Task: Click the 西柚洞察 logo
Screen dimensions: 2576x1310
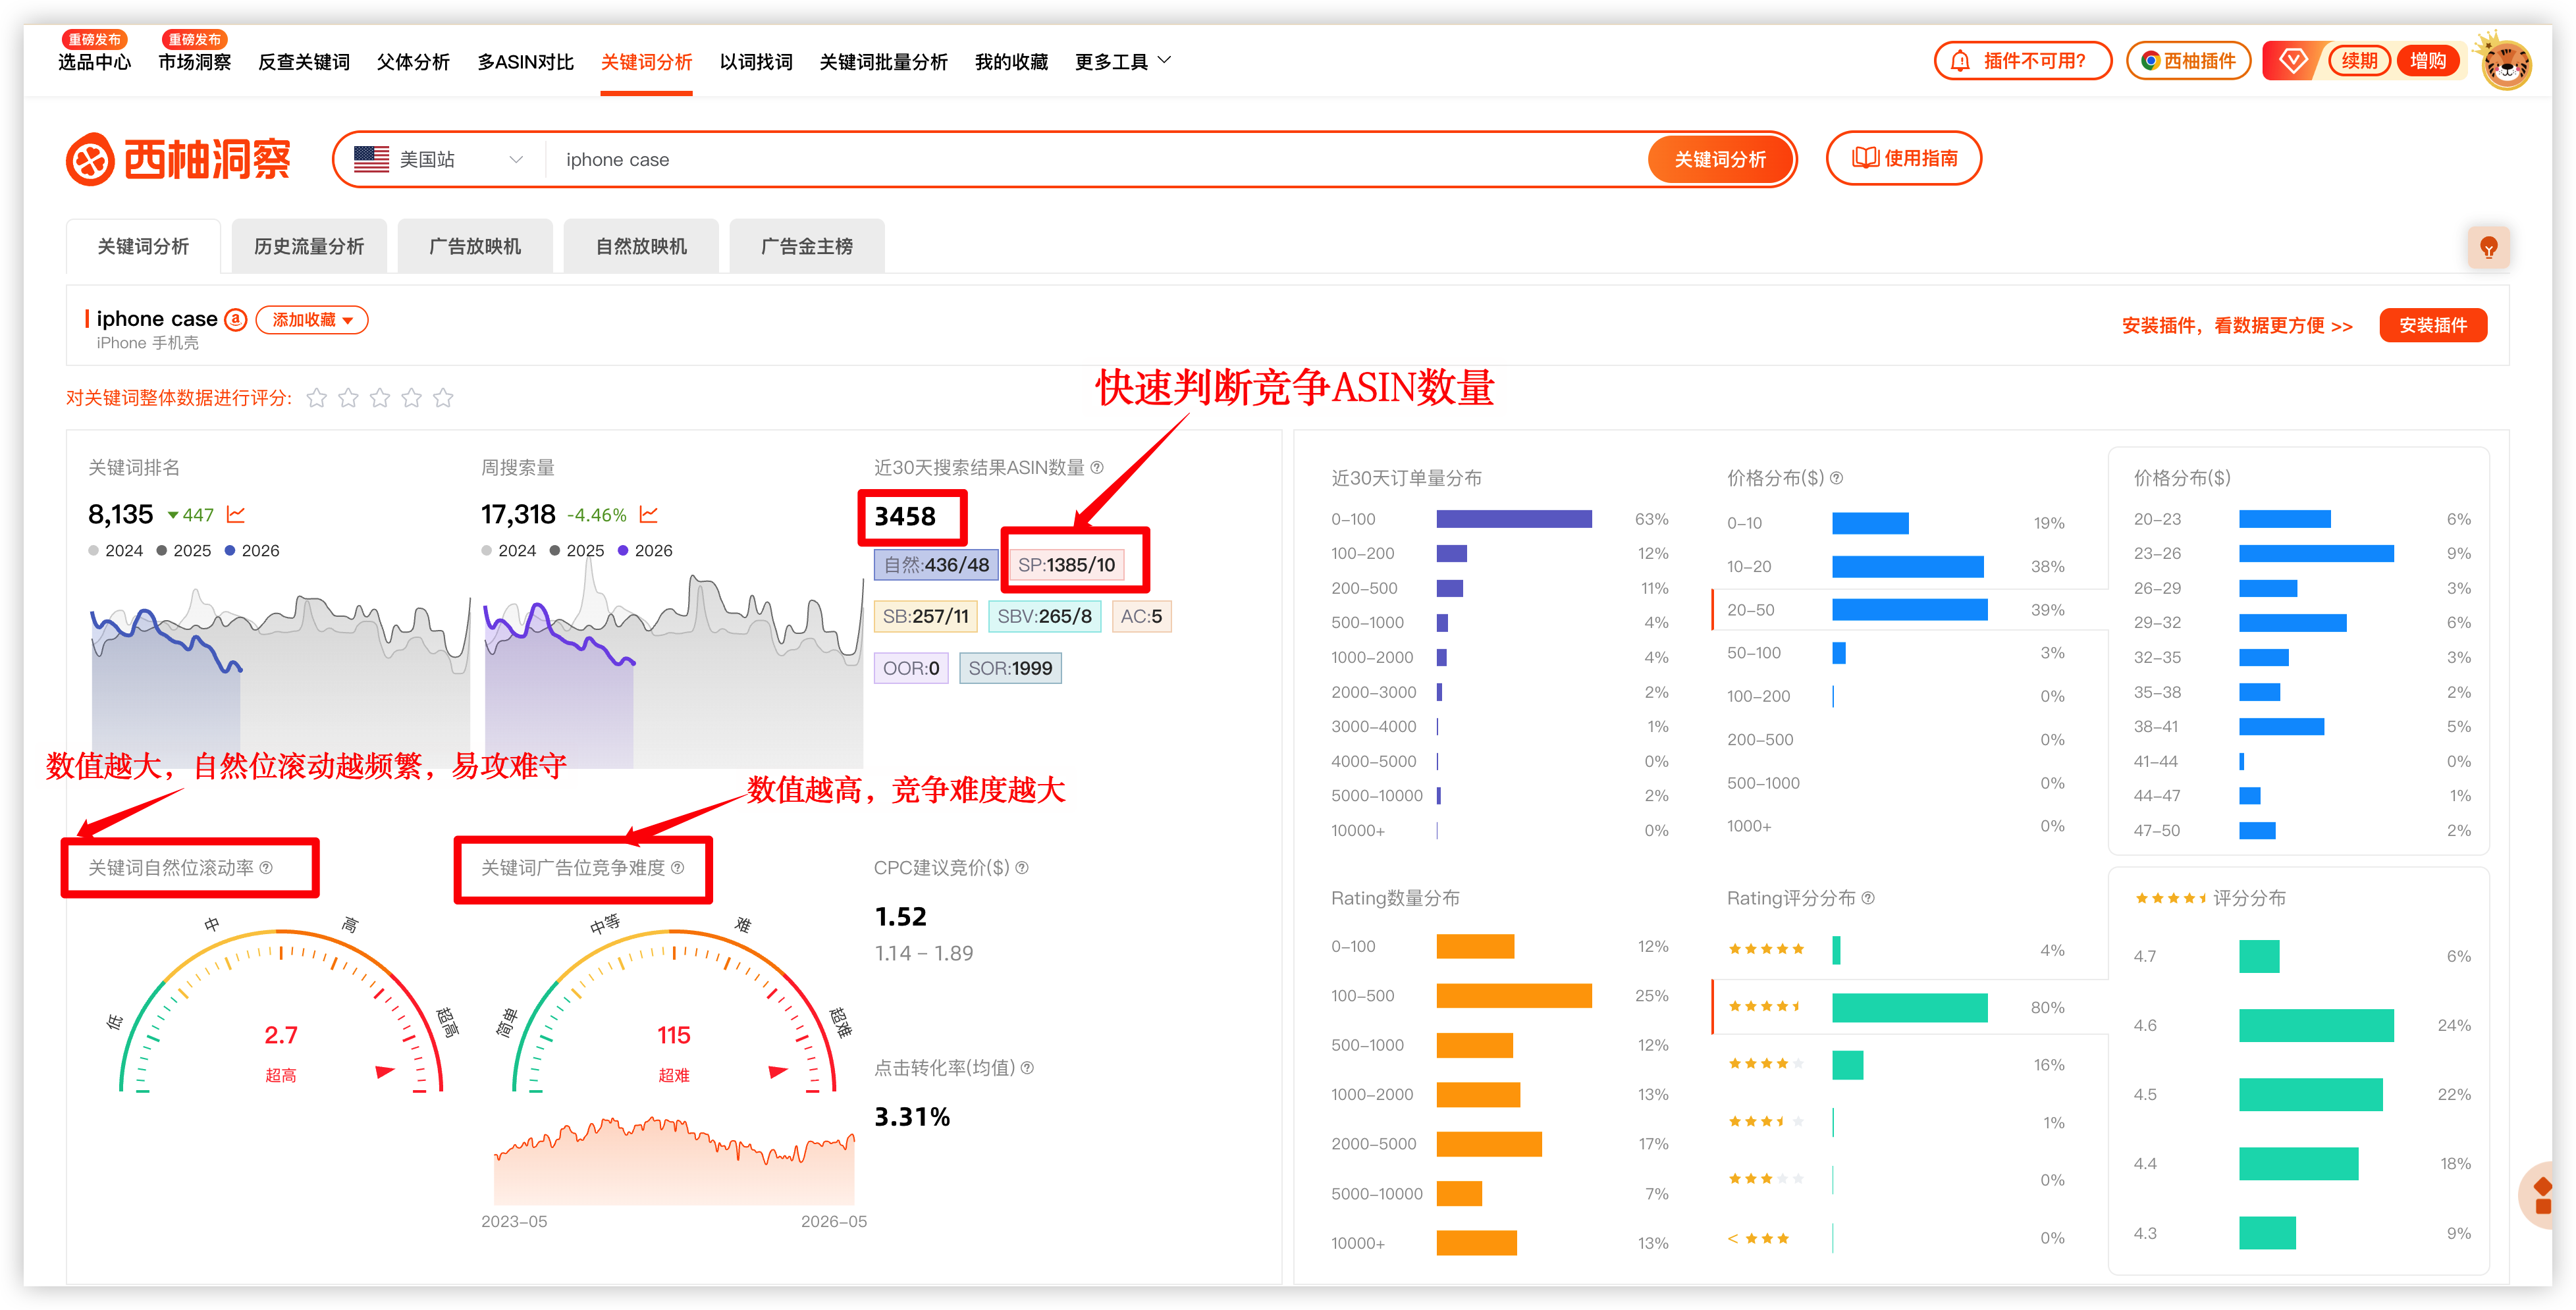Action: coord(179,159)
